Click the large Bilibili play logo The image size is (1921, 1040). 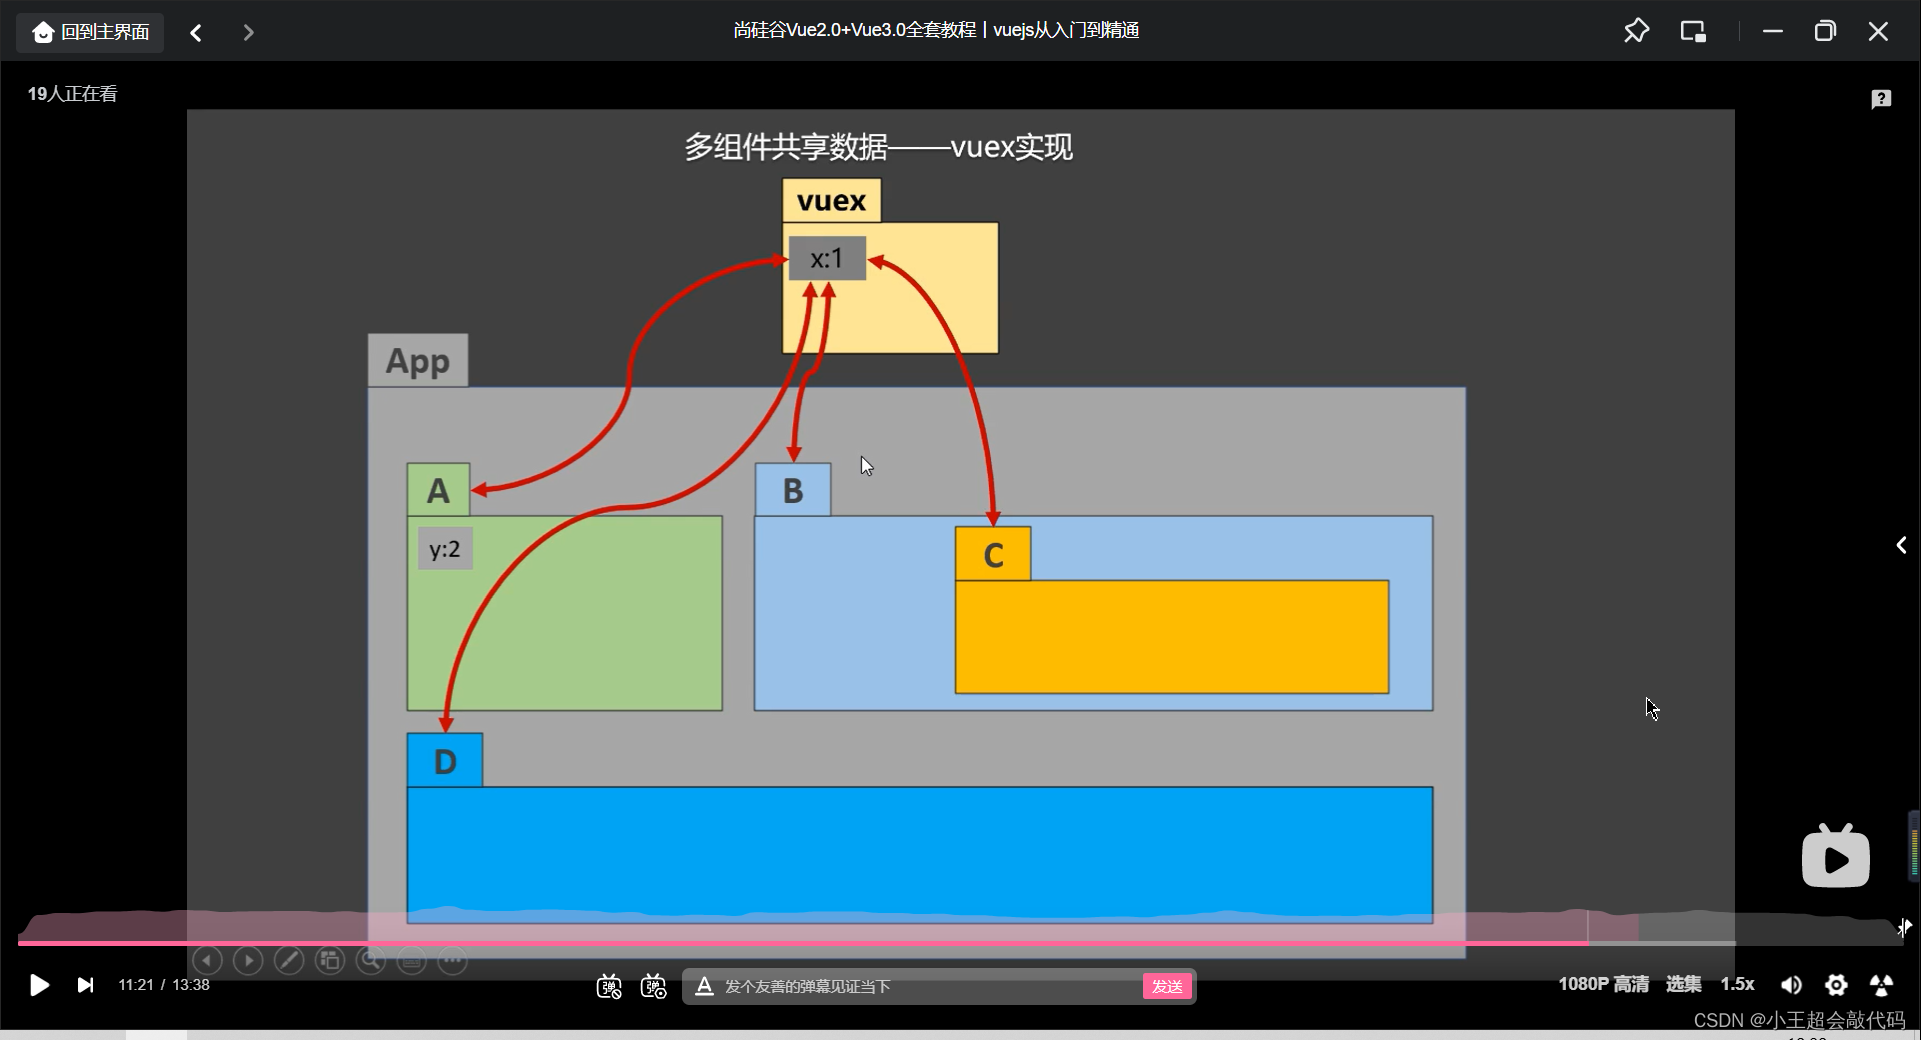point(1835,856)
